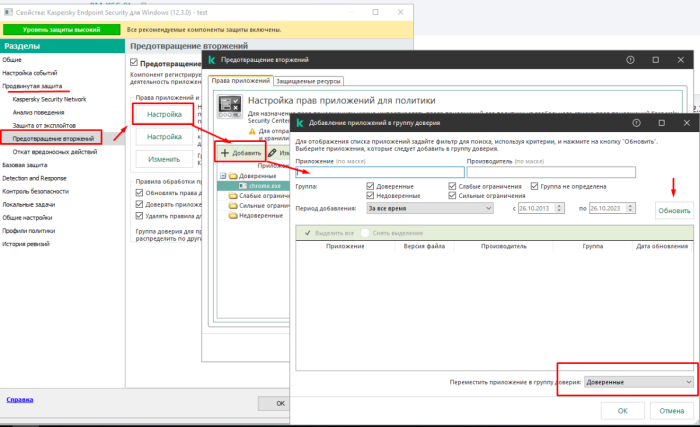
Task: Focus the Производитель mask input field
Action: 551,172
